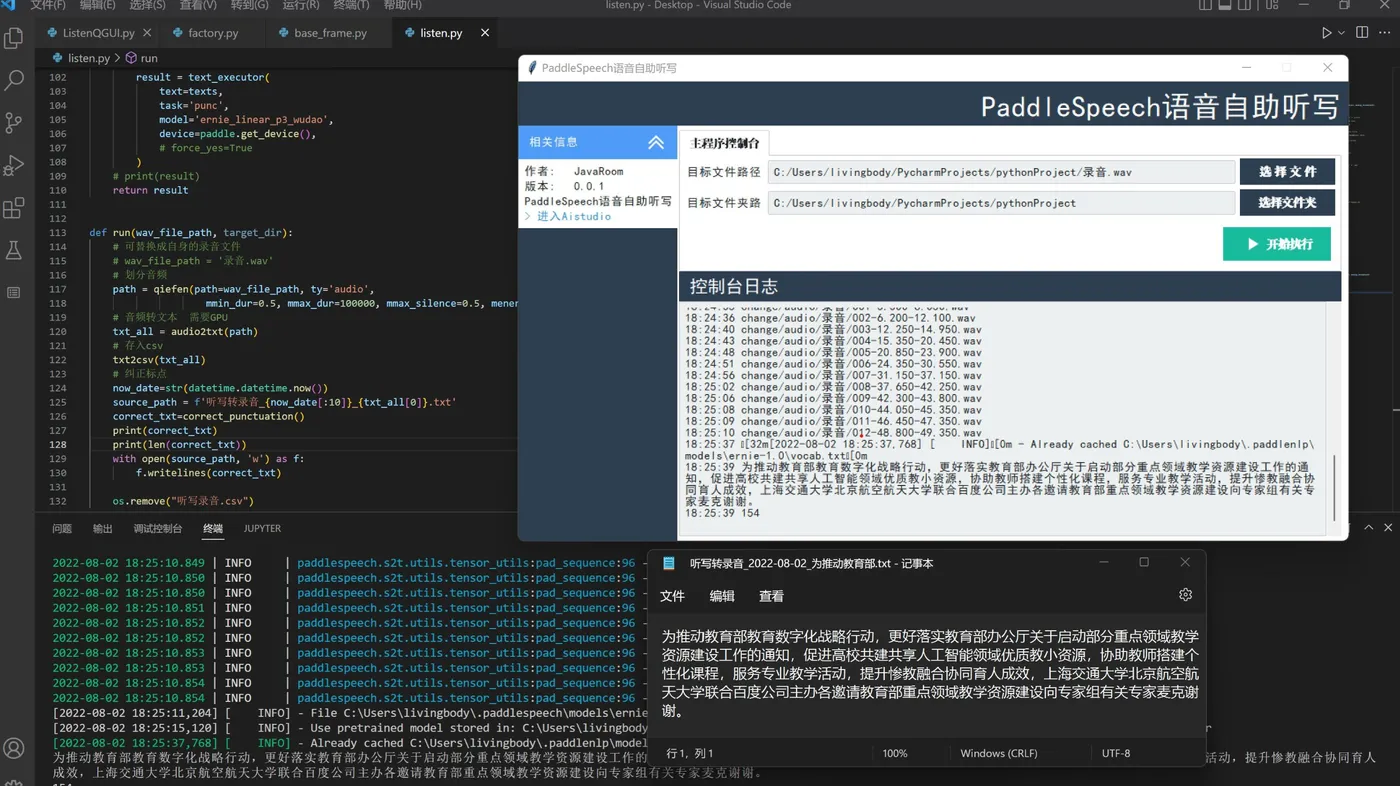Screen dimensions: 1400x786
Task: Close the VS Code terminal panel
Action: pos(1388,527)
